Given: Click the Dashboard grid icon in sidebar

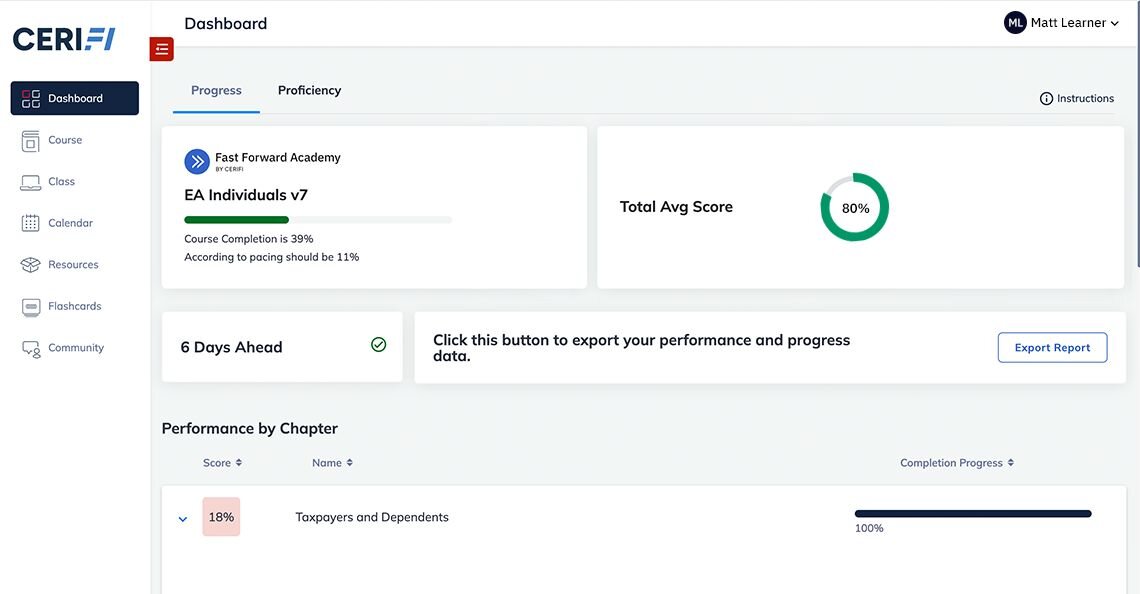Looking at the screenshot, I should (31, 99).
